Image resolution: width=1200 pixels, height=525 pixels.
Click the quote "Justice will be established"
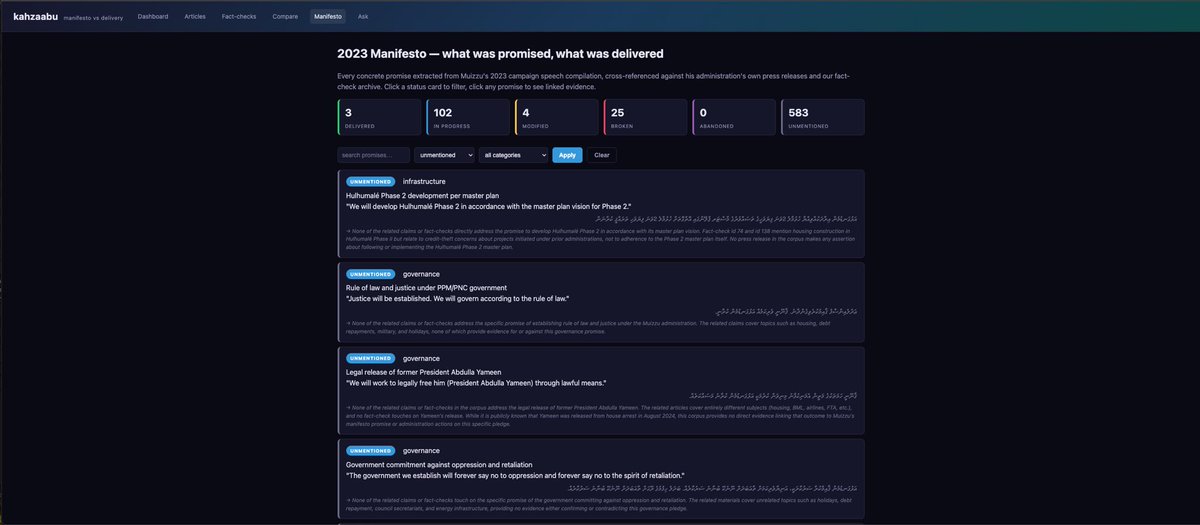(457, 299)
